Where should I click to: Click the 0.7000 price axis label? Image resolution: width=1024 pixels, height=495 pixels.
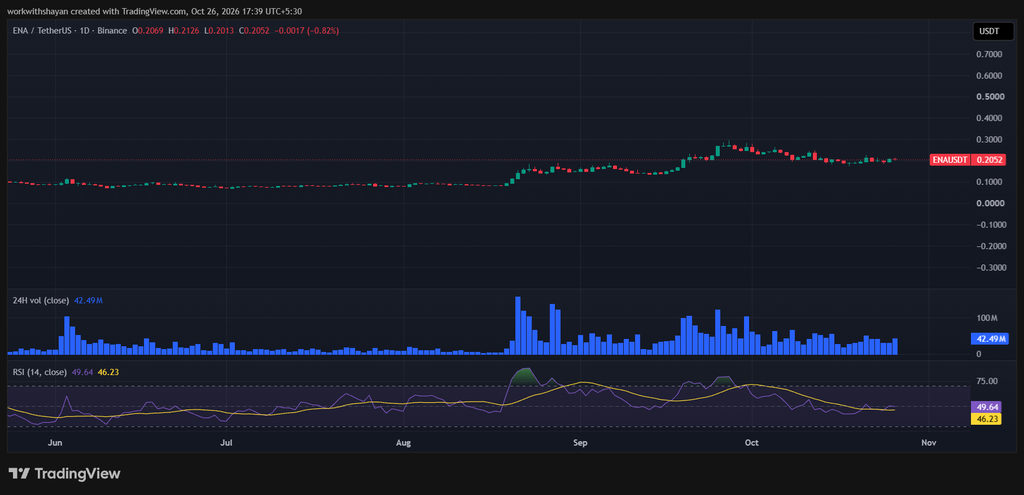[989, 54]
